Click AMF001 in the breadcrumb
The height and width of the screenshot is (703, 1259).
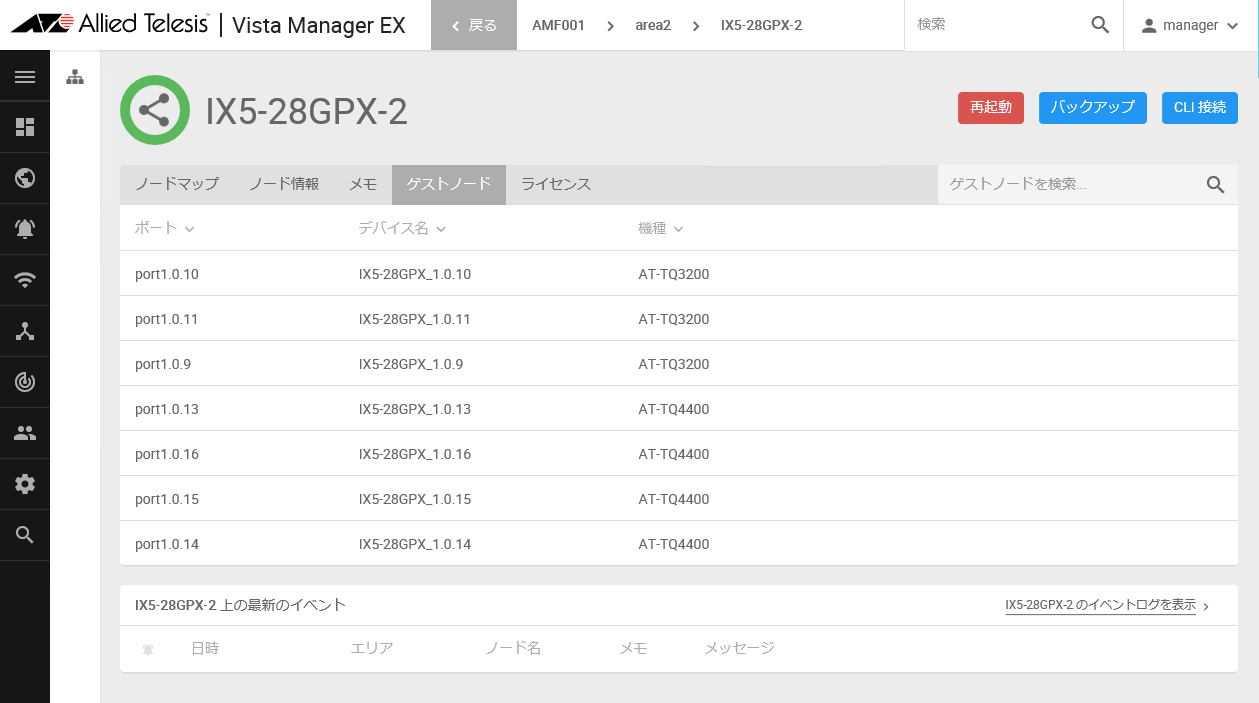[x=558, y=25]
